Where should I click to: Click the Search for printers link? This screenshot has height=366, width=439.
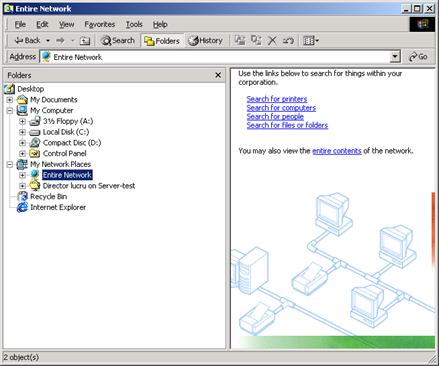click(277, 99)
